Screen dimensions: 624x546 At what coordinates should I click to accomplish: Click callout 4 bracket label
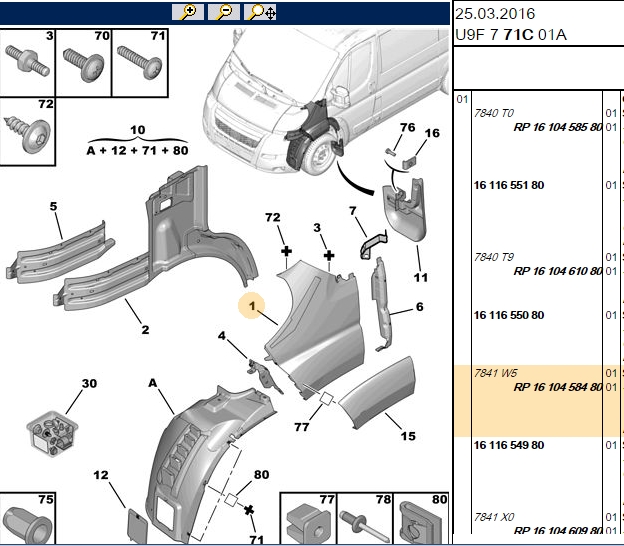pyautogui.click(x=222, y=336)
